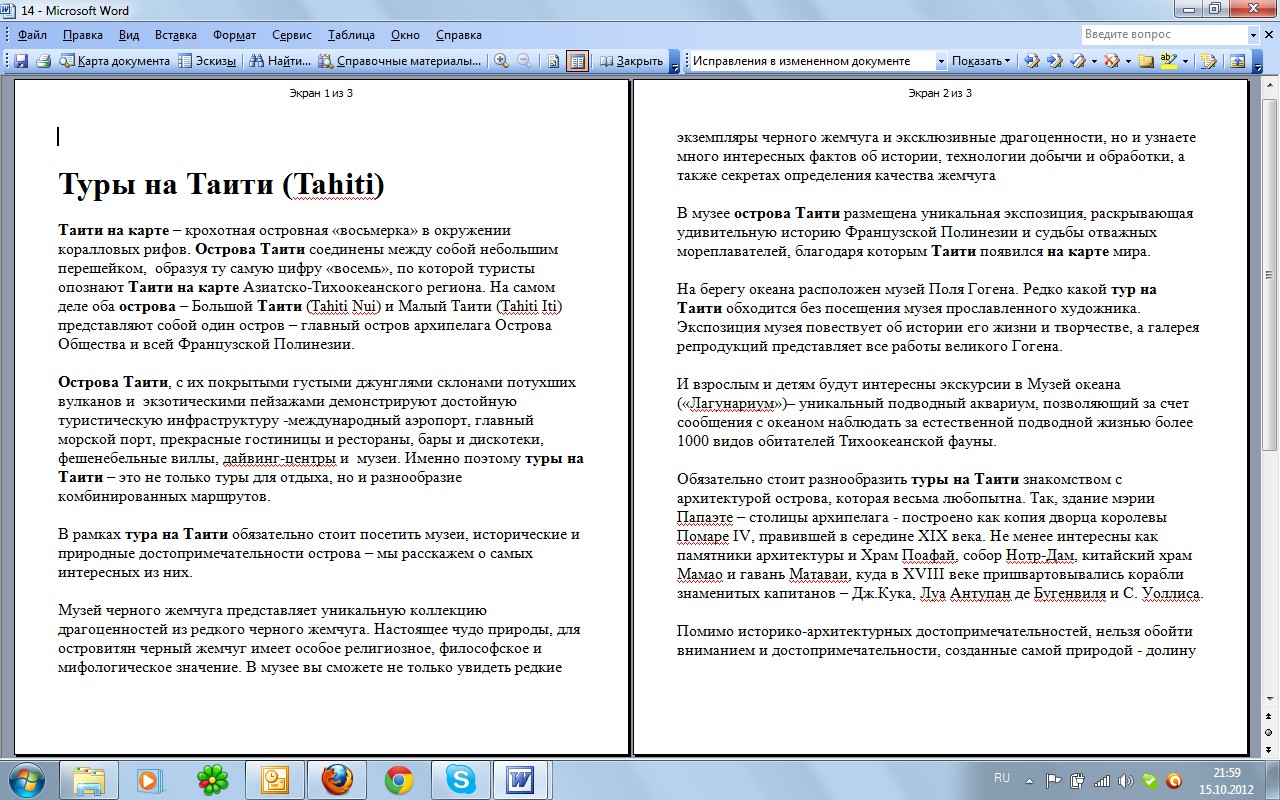Open Google Chrome from the taskbar
The width and height of the screenshot is (1280, 800).
[x=399, y=779]
